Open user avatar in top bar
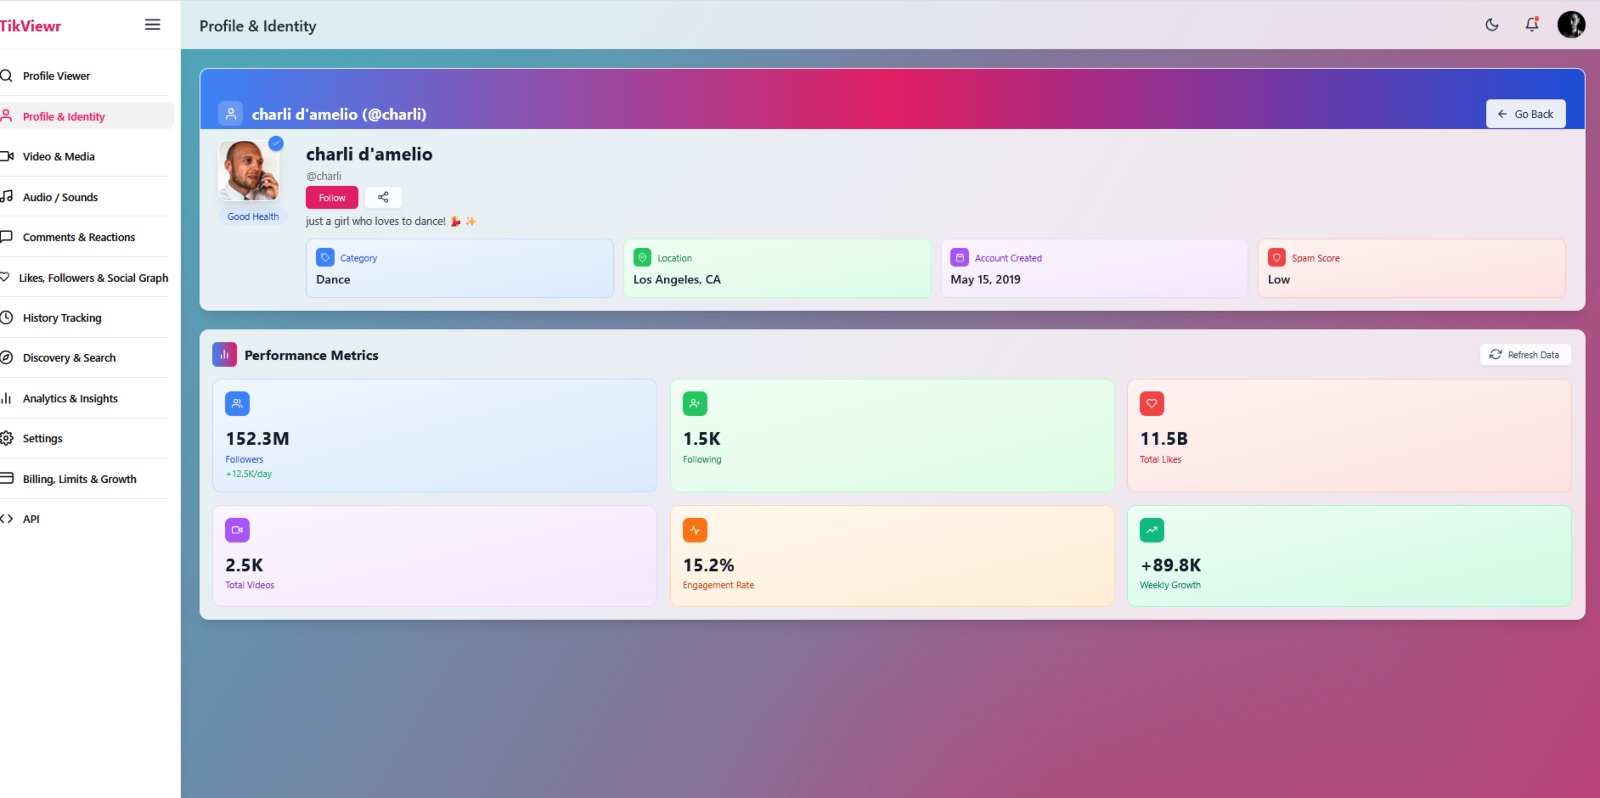Image resolution: width=1600 pixels, height=798 pixels. click(1571, 25)
